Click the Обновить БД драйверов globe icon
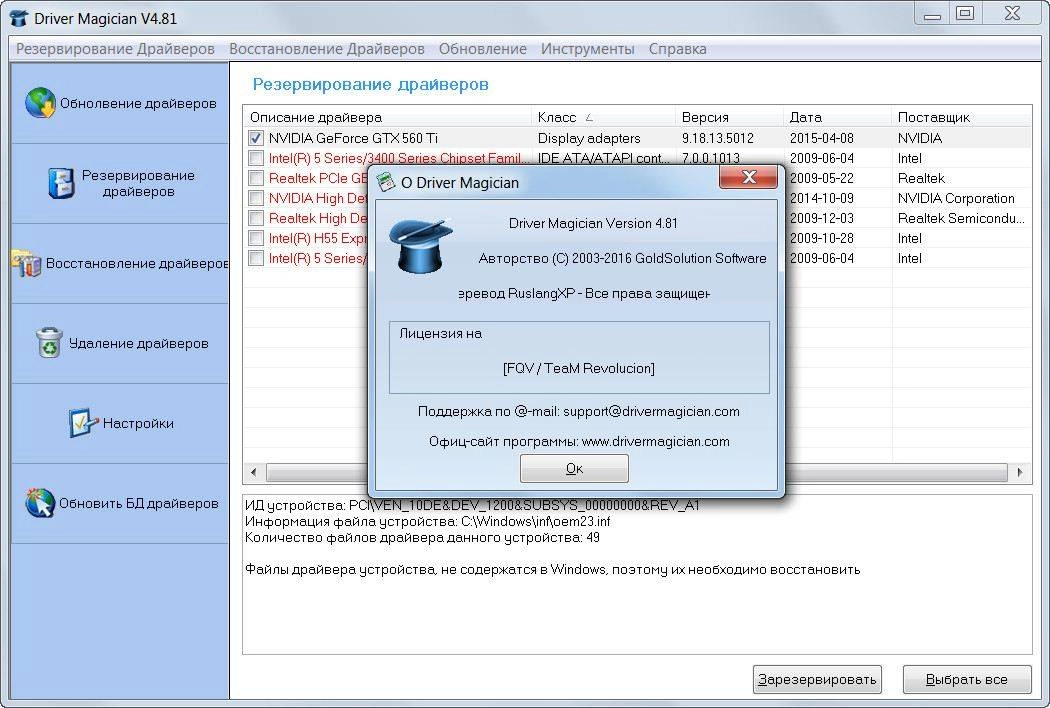 point(40,502)
